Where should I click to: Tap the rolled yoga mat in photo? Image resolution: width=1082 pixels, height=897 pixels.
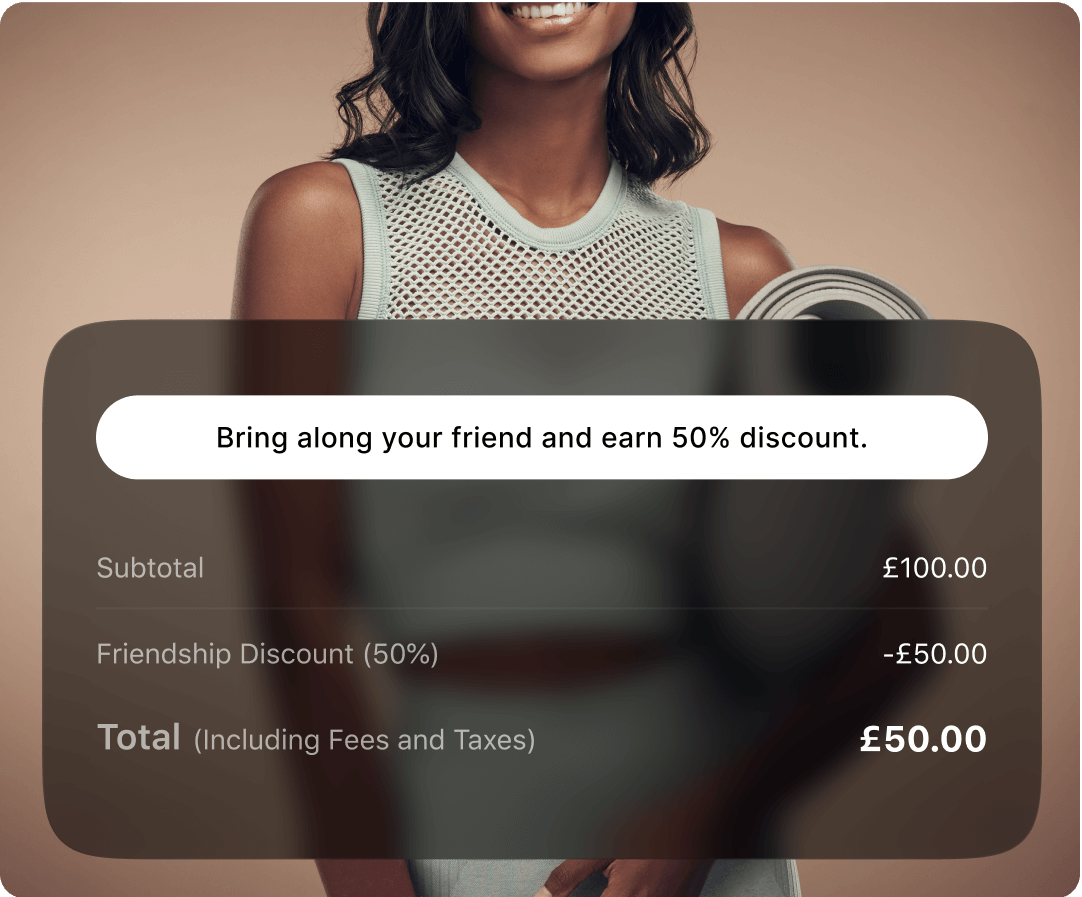point(832,295)
